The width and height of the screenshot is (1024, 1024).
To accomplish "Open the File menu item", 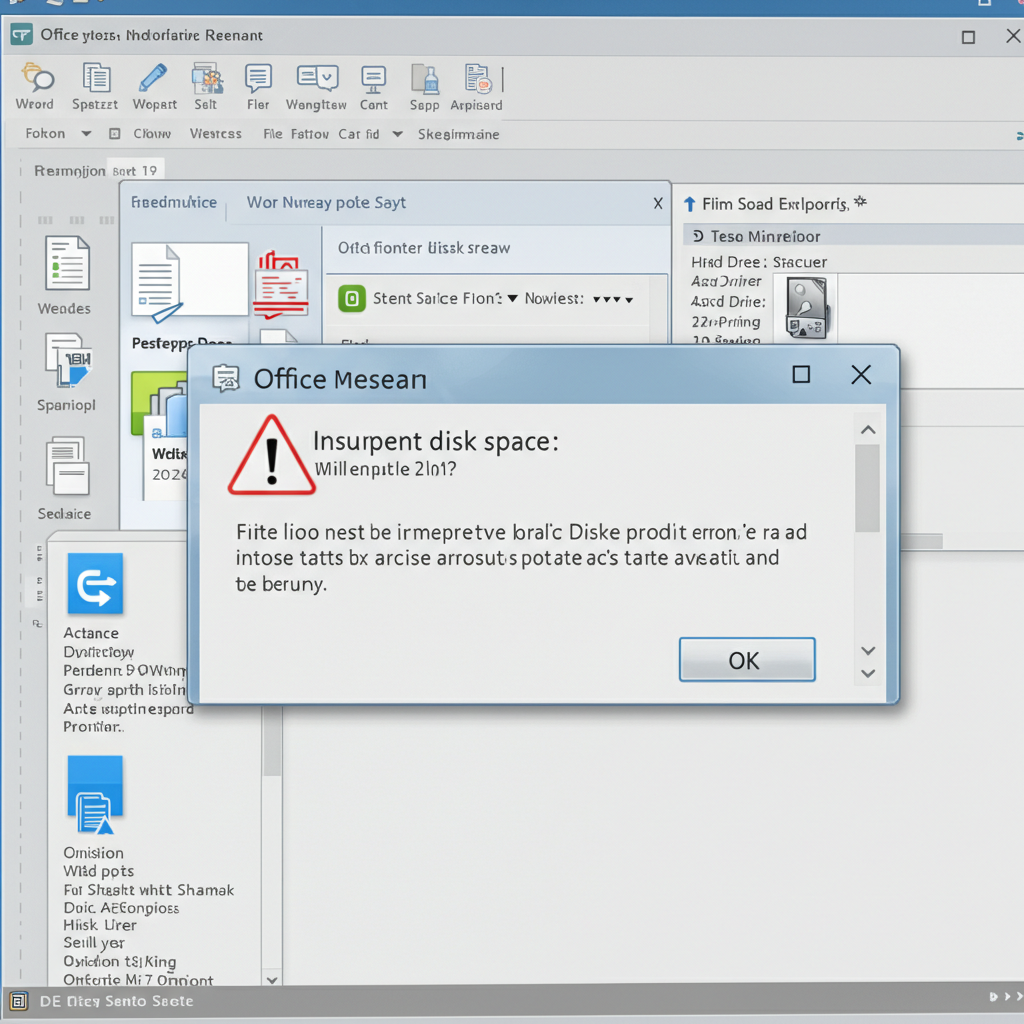I will (272, 134).
